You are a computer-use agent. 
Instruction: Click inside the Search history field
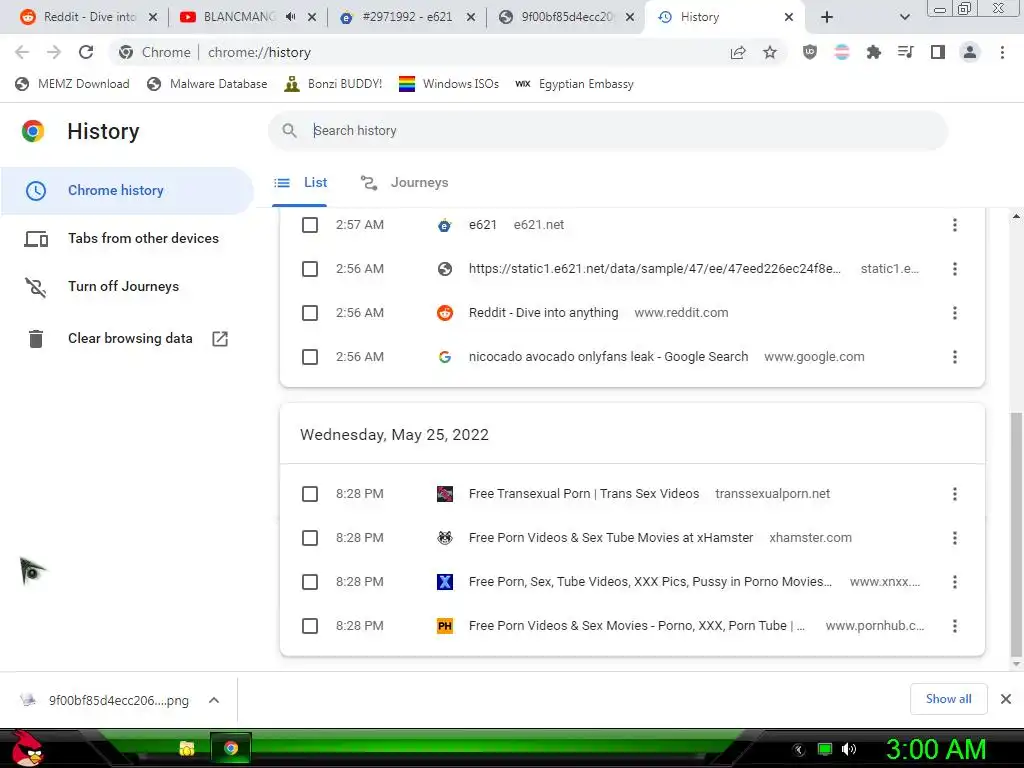pyautogui.click(x=607, y=131)
